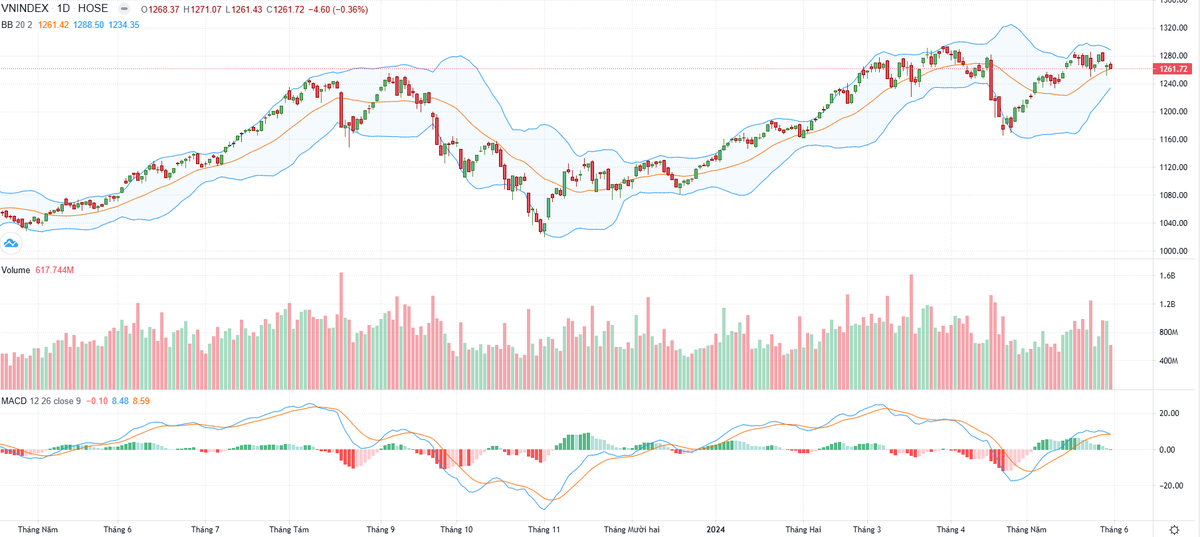This screenshot has height=537, width=1200.
Task: Select the 1D interval label
Action: pos(67,8)
